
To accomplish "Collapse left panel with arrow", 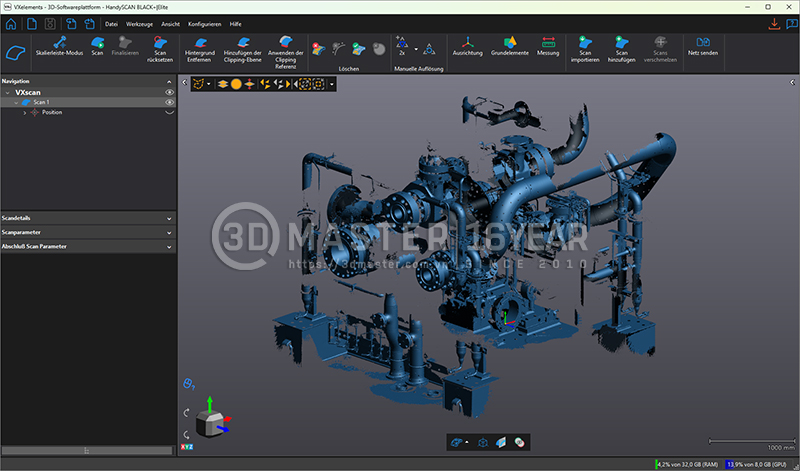I will [184, 82].
